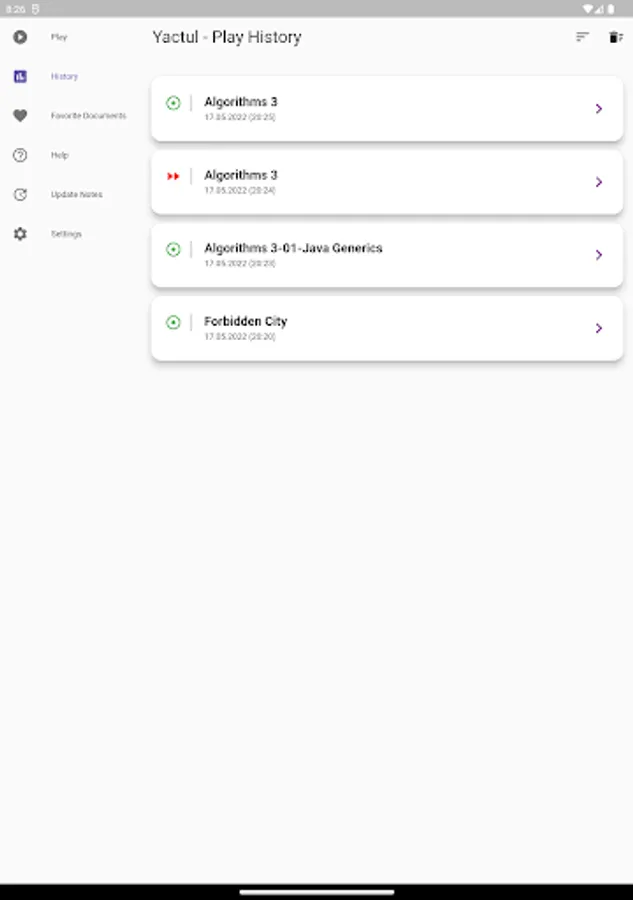
Task: Click green status icon for Forbidden City
Action: [173, 322]
